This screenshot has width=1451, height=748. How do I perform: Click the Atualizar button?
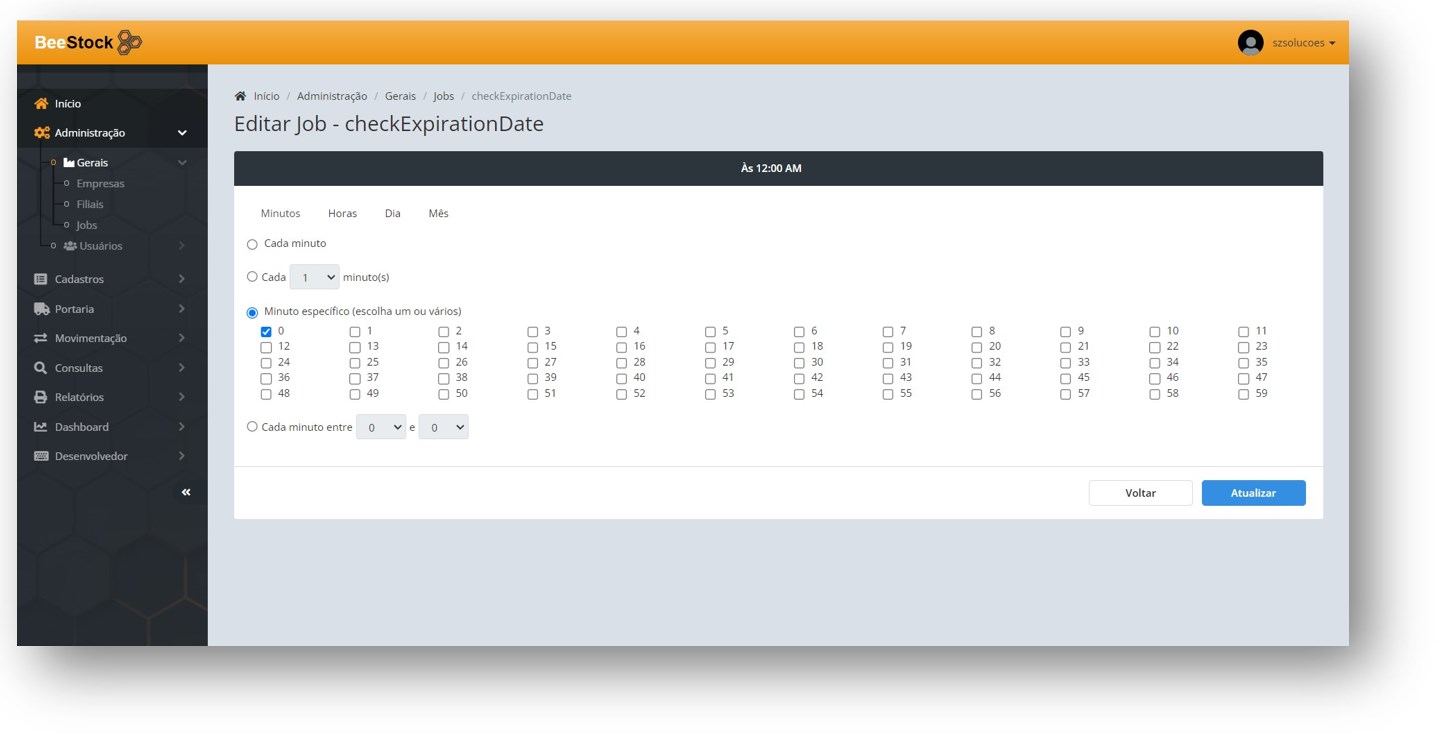pos(1252,493)
